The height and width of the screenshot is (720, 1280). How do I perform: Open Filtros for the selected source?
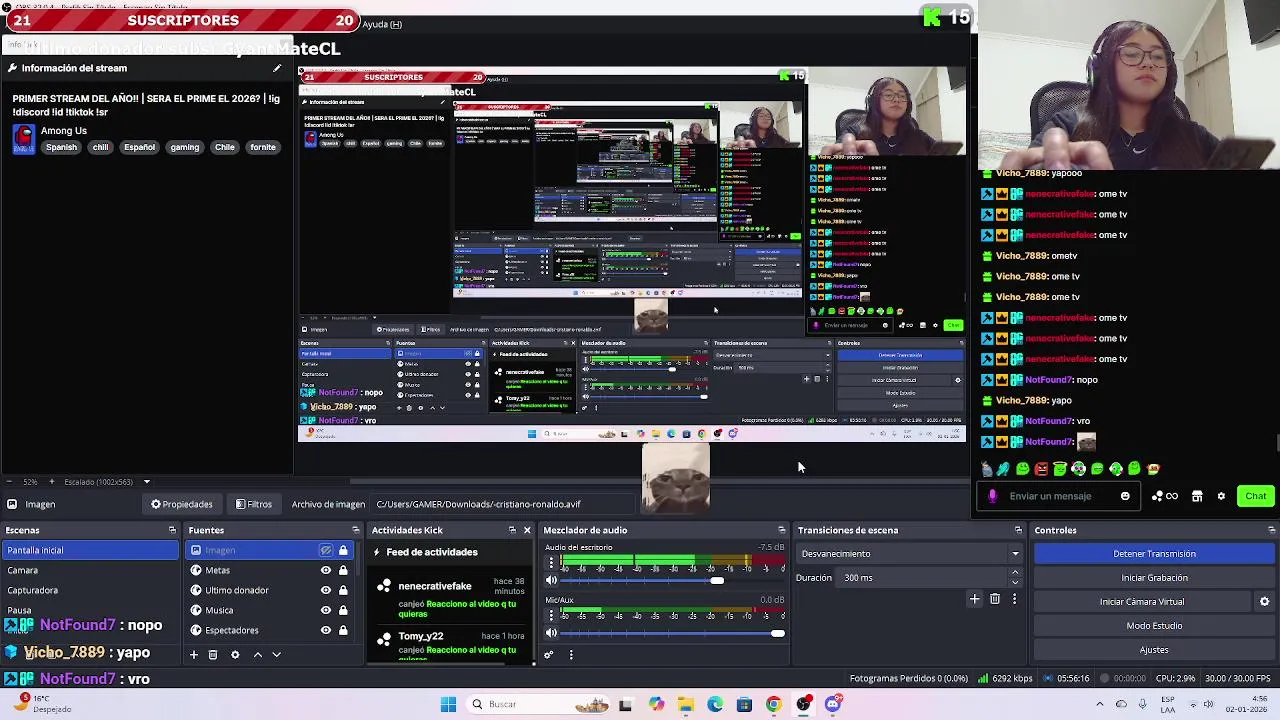click(253, 504)
